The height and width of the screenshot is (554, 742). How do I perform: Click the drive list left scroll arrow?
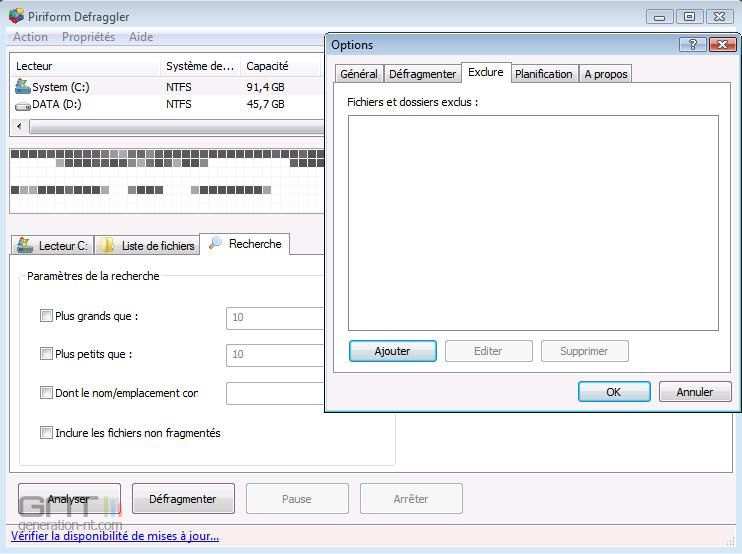pyautogui.click(x=19, y=126)
